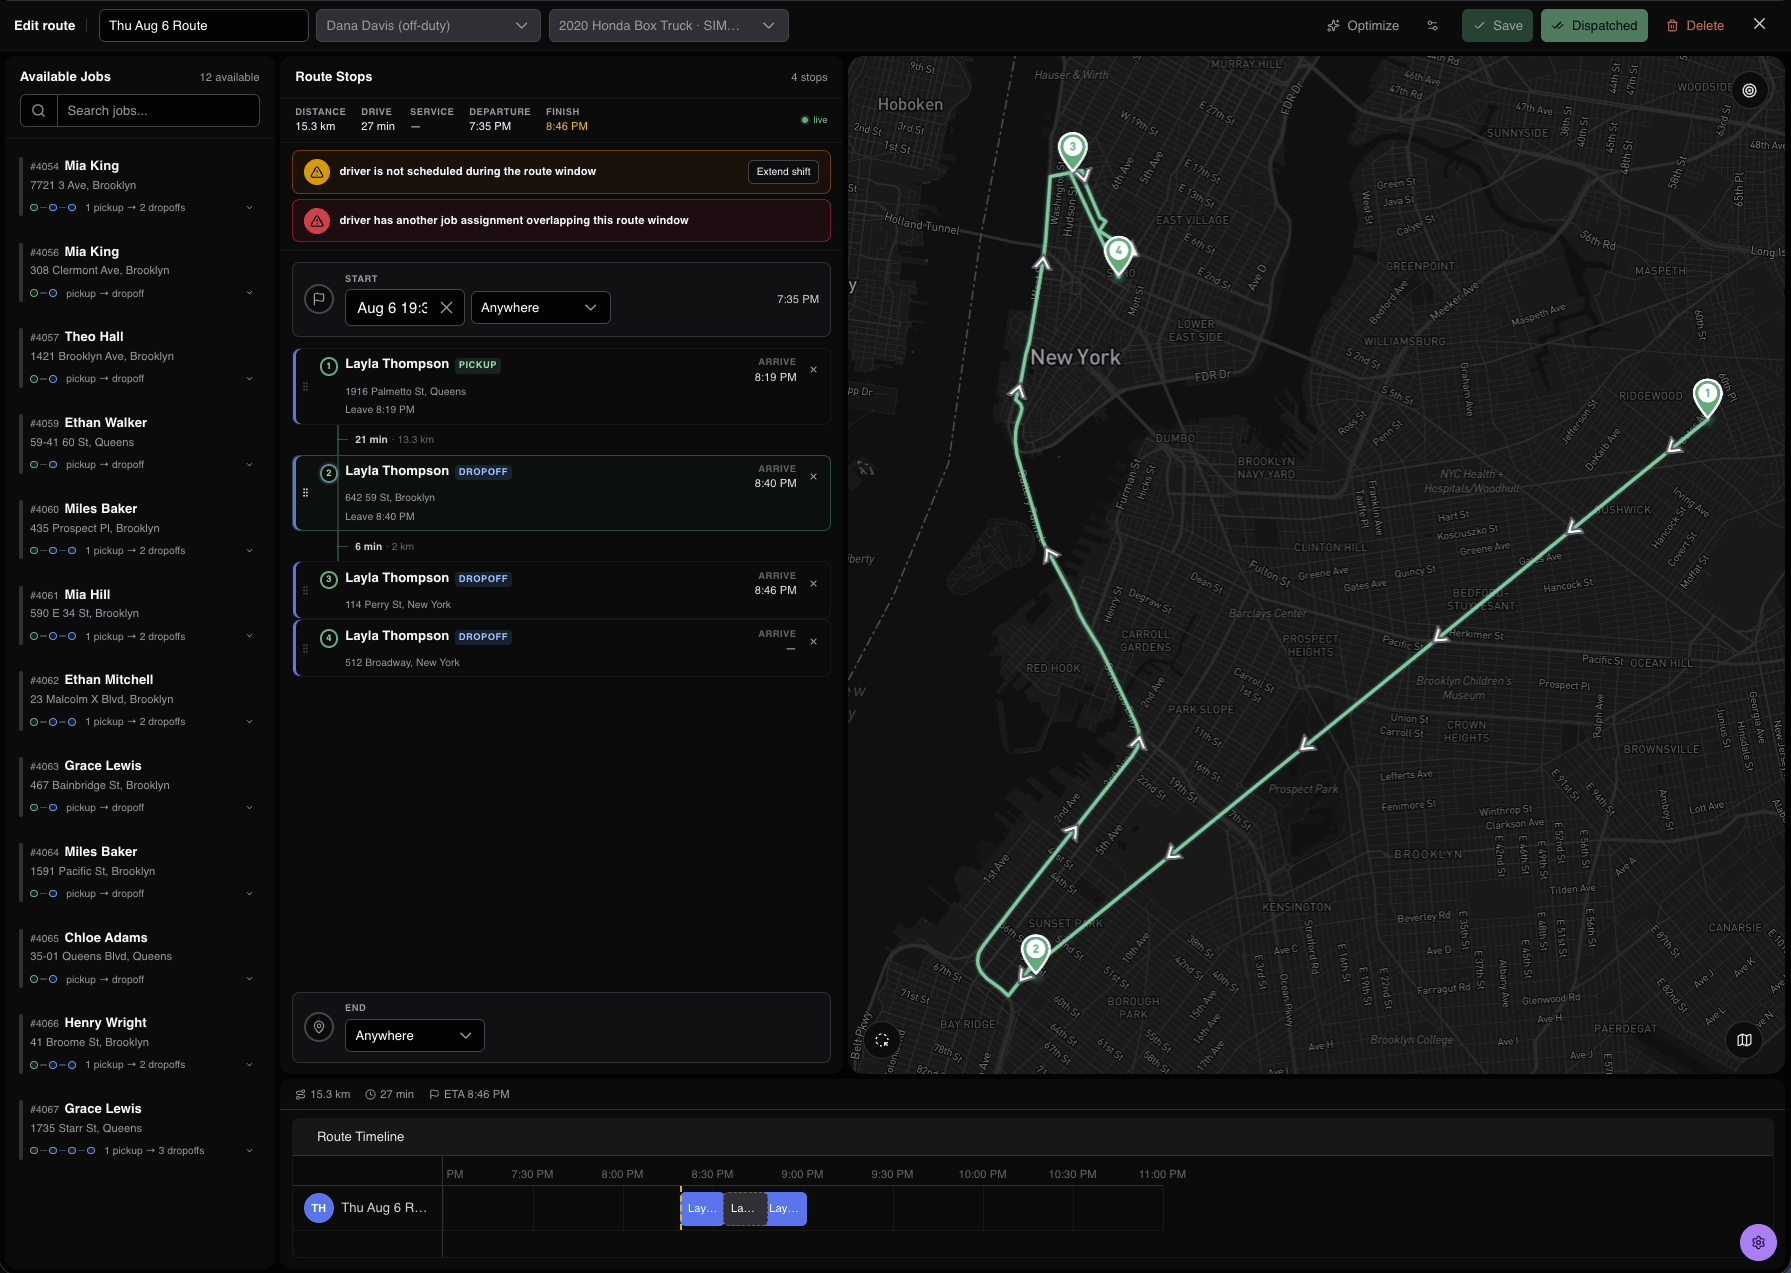Expand job #4057 Theo Hall

pos(249,379)
